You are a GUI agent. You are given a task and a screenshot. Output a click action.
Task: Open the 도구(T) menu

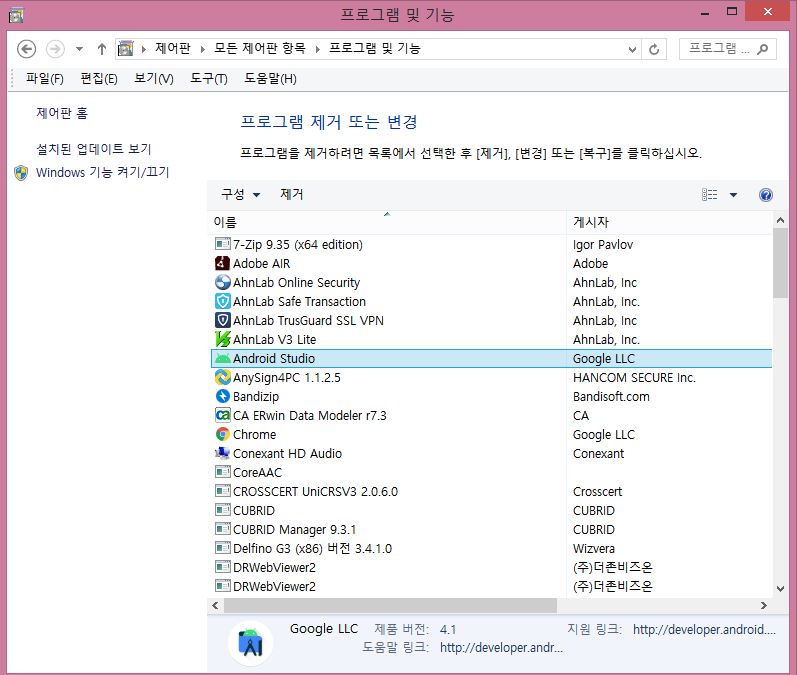(208, 79)
